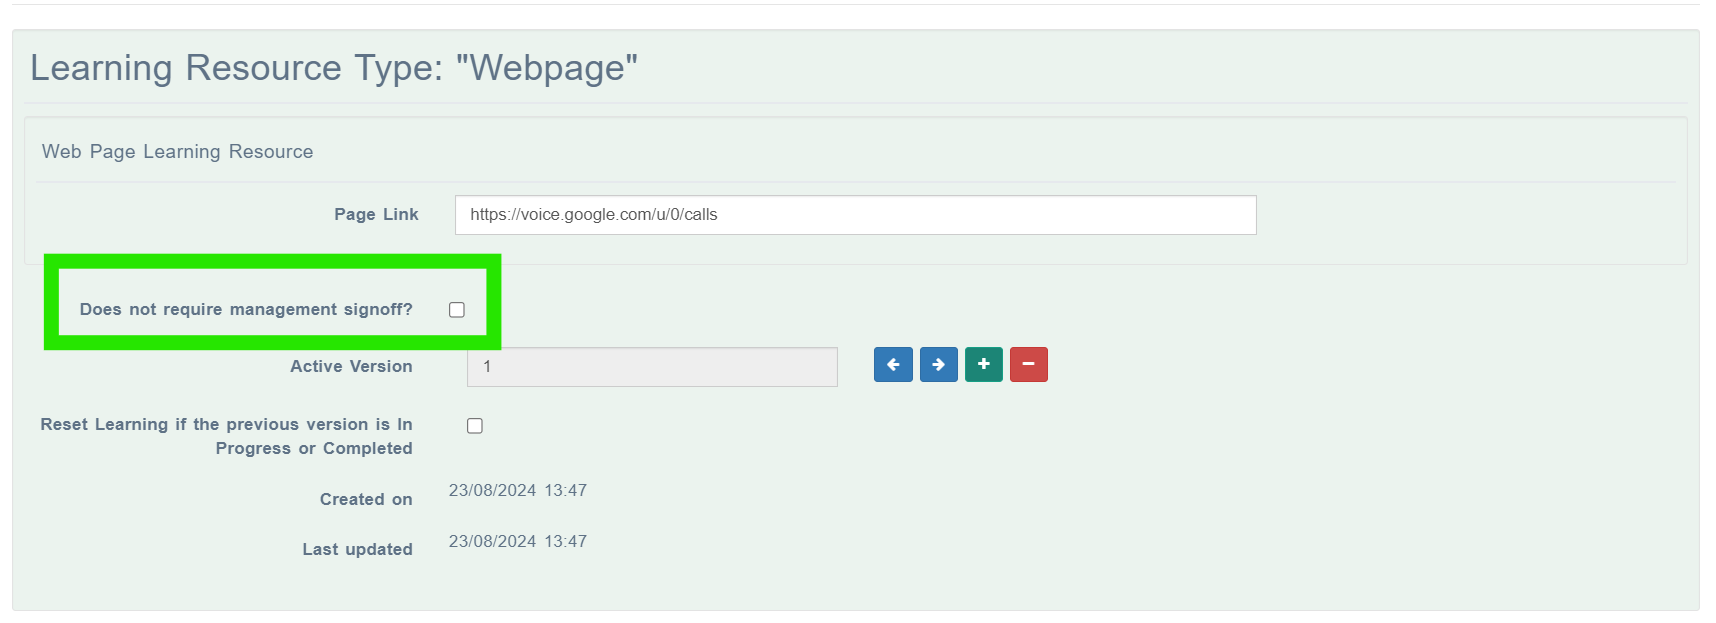Click the 'Active Version' label
Viewport: 1716px width, 623px height.
point(351,366)
